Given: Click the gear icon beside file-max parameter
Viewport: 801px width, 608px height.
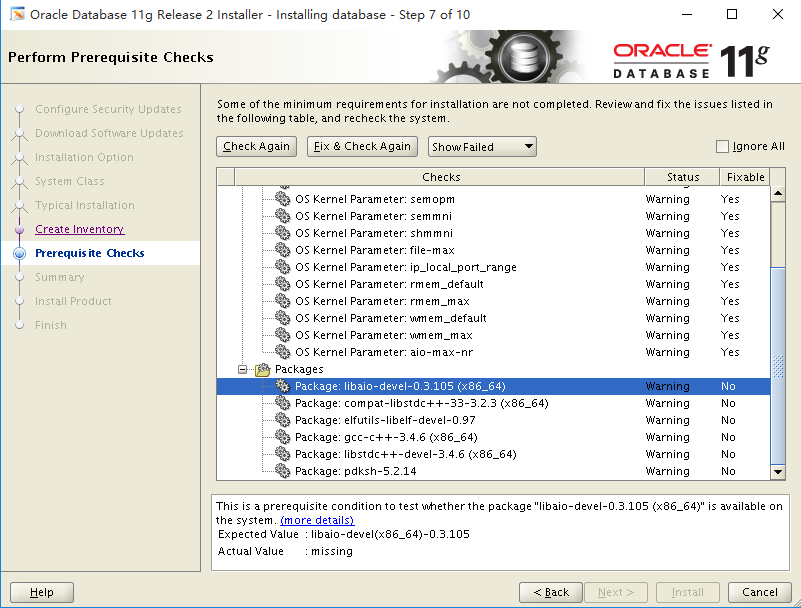Looking at the screenshot, I should coord(282,249).
